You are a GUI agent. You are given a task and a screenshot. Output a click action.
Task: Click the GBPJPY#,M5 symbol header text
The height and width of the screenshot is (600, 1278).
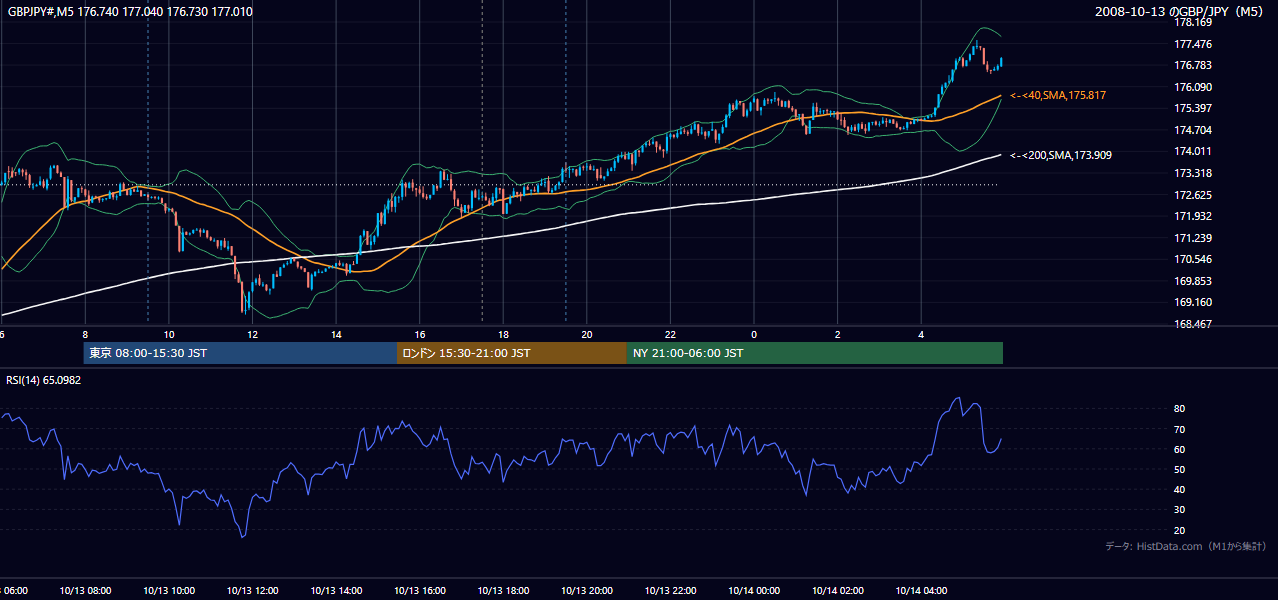pyautogui.click(x=129, y=12)
